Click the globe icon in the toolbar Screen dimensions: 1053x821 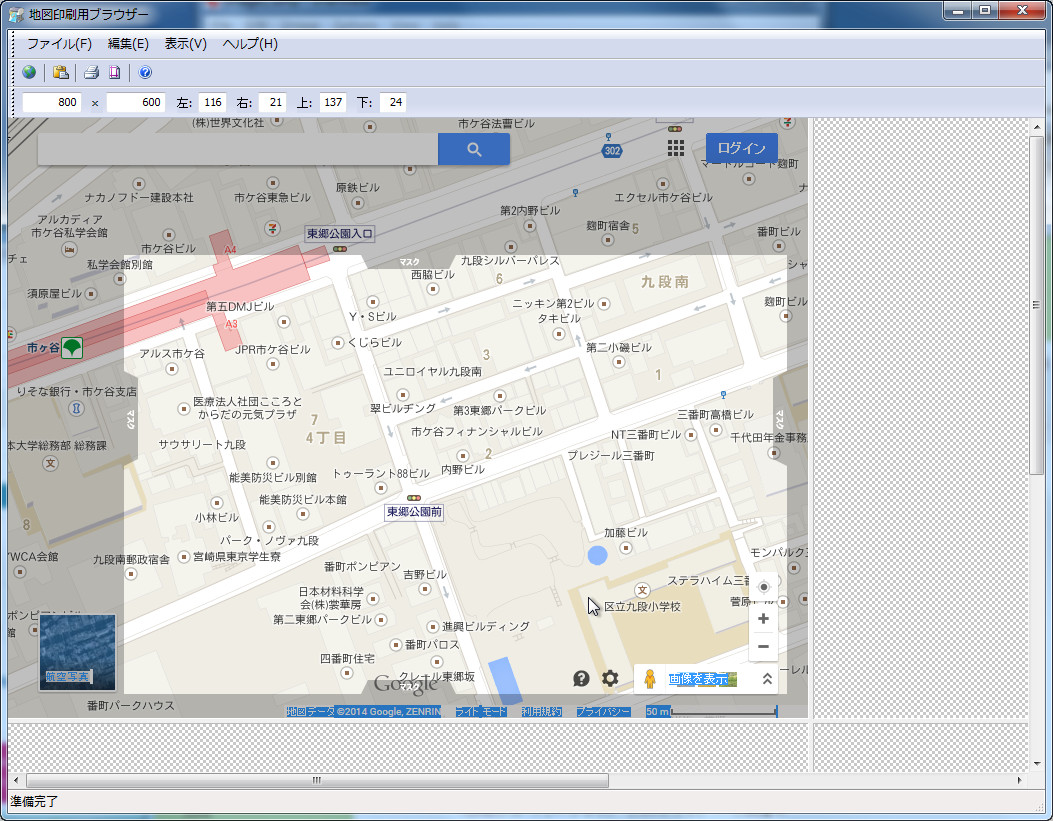click(28, 72)
